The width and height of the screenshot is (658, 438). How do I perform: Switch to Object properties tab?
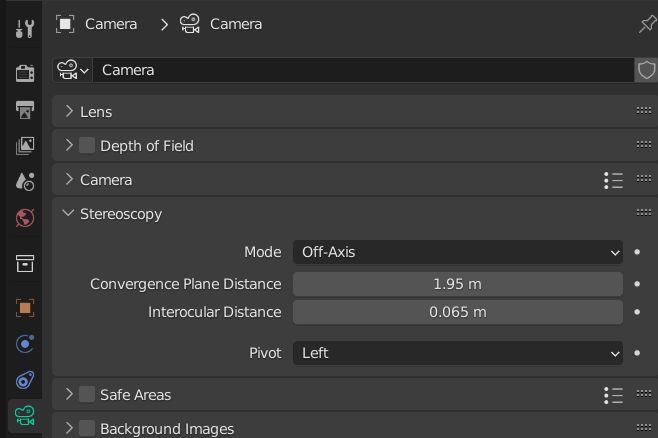point(25,308)
